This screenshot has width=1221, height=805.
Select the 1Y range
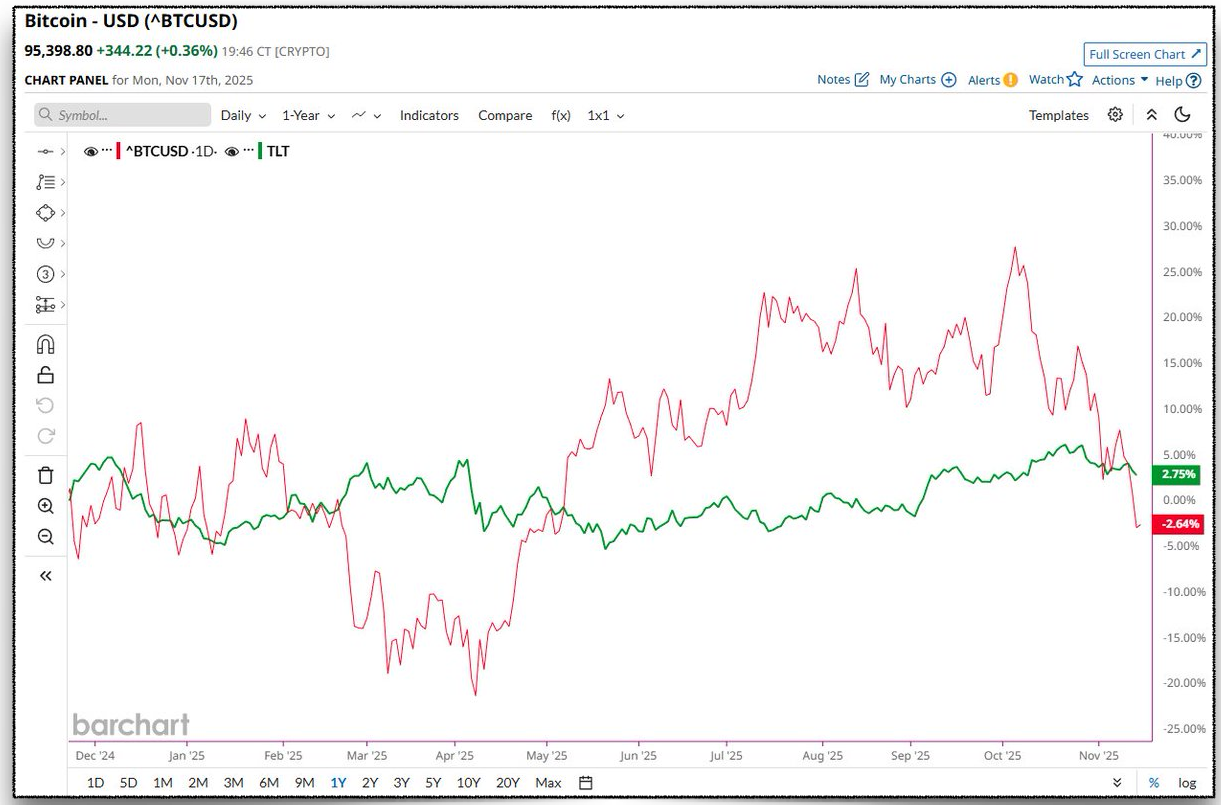coord(338,782)
